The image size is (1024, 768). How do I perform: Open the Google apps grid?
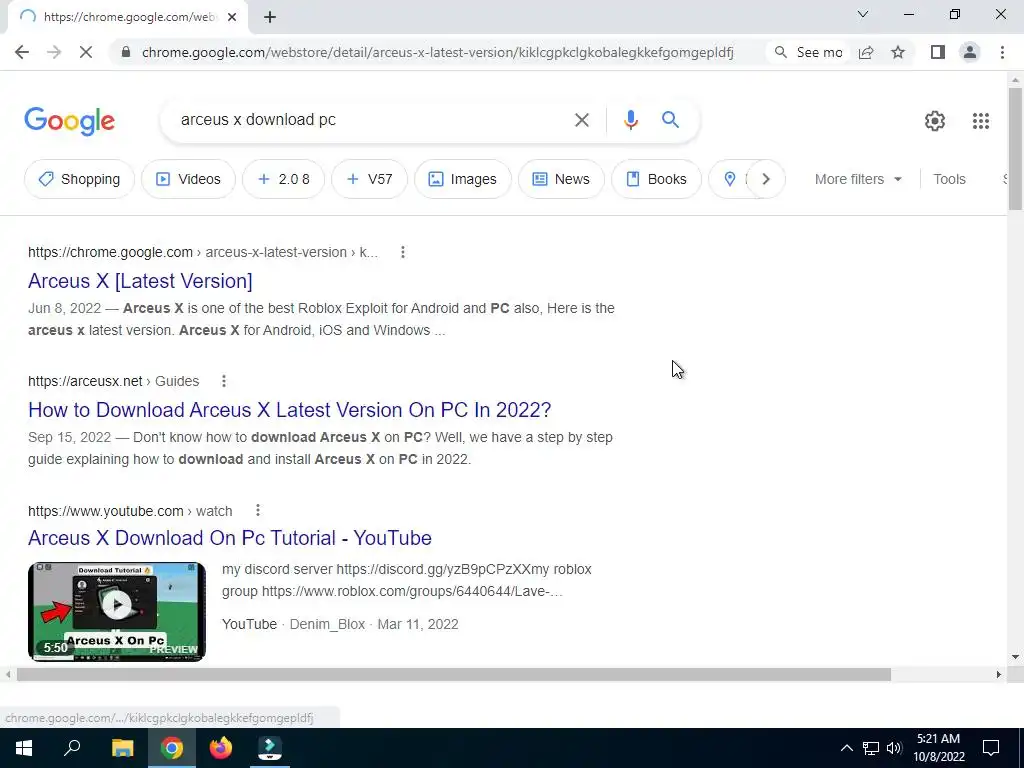point(980,121)
